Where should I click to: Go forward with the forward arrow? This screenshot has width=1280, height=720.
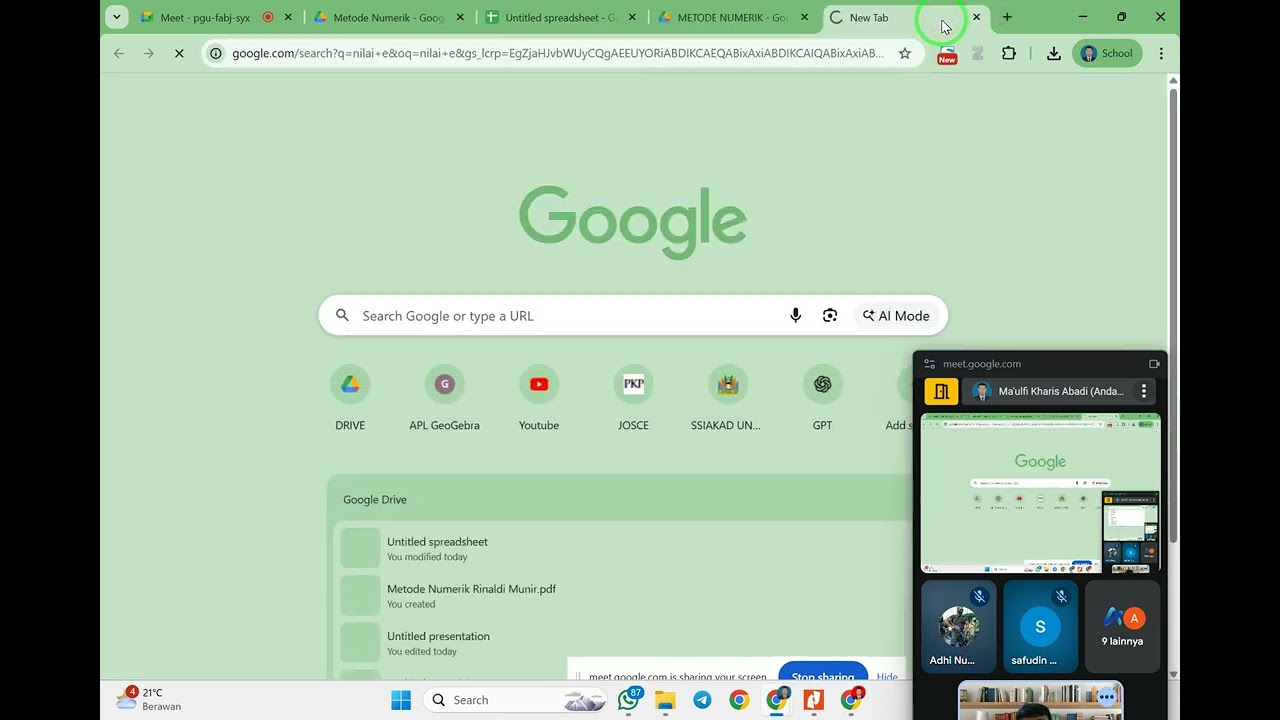tap(149, 53)
